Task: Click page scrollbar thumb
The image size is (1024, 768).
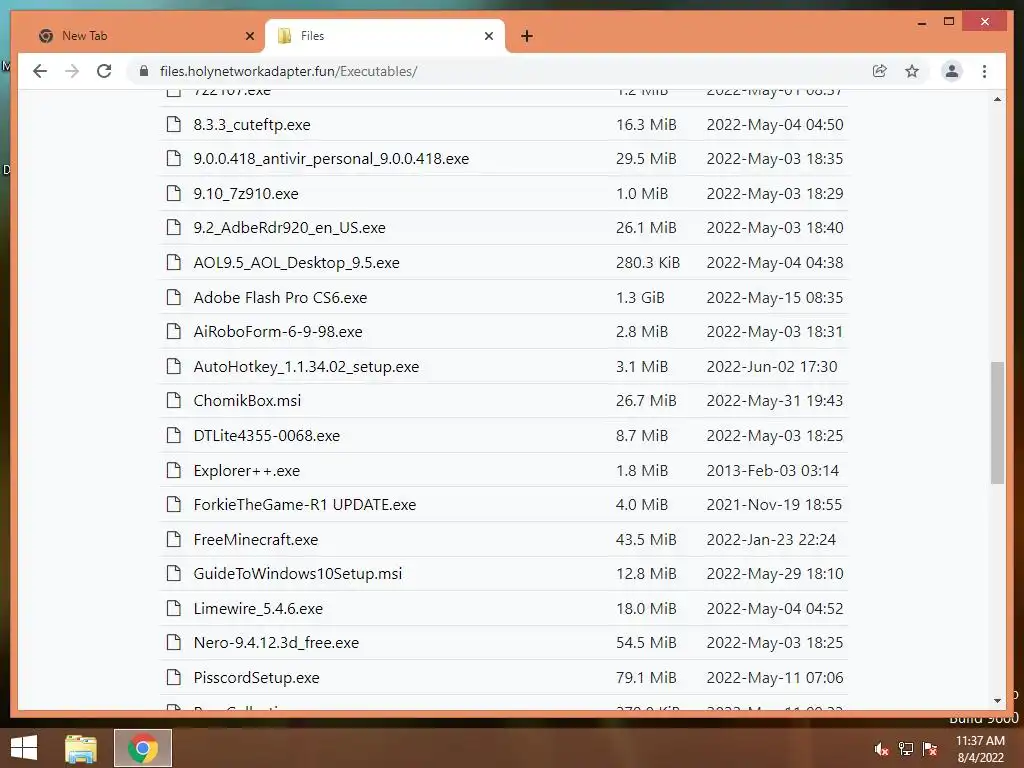Action: coord(997,423)
